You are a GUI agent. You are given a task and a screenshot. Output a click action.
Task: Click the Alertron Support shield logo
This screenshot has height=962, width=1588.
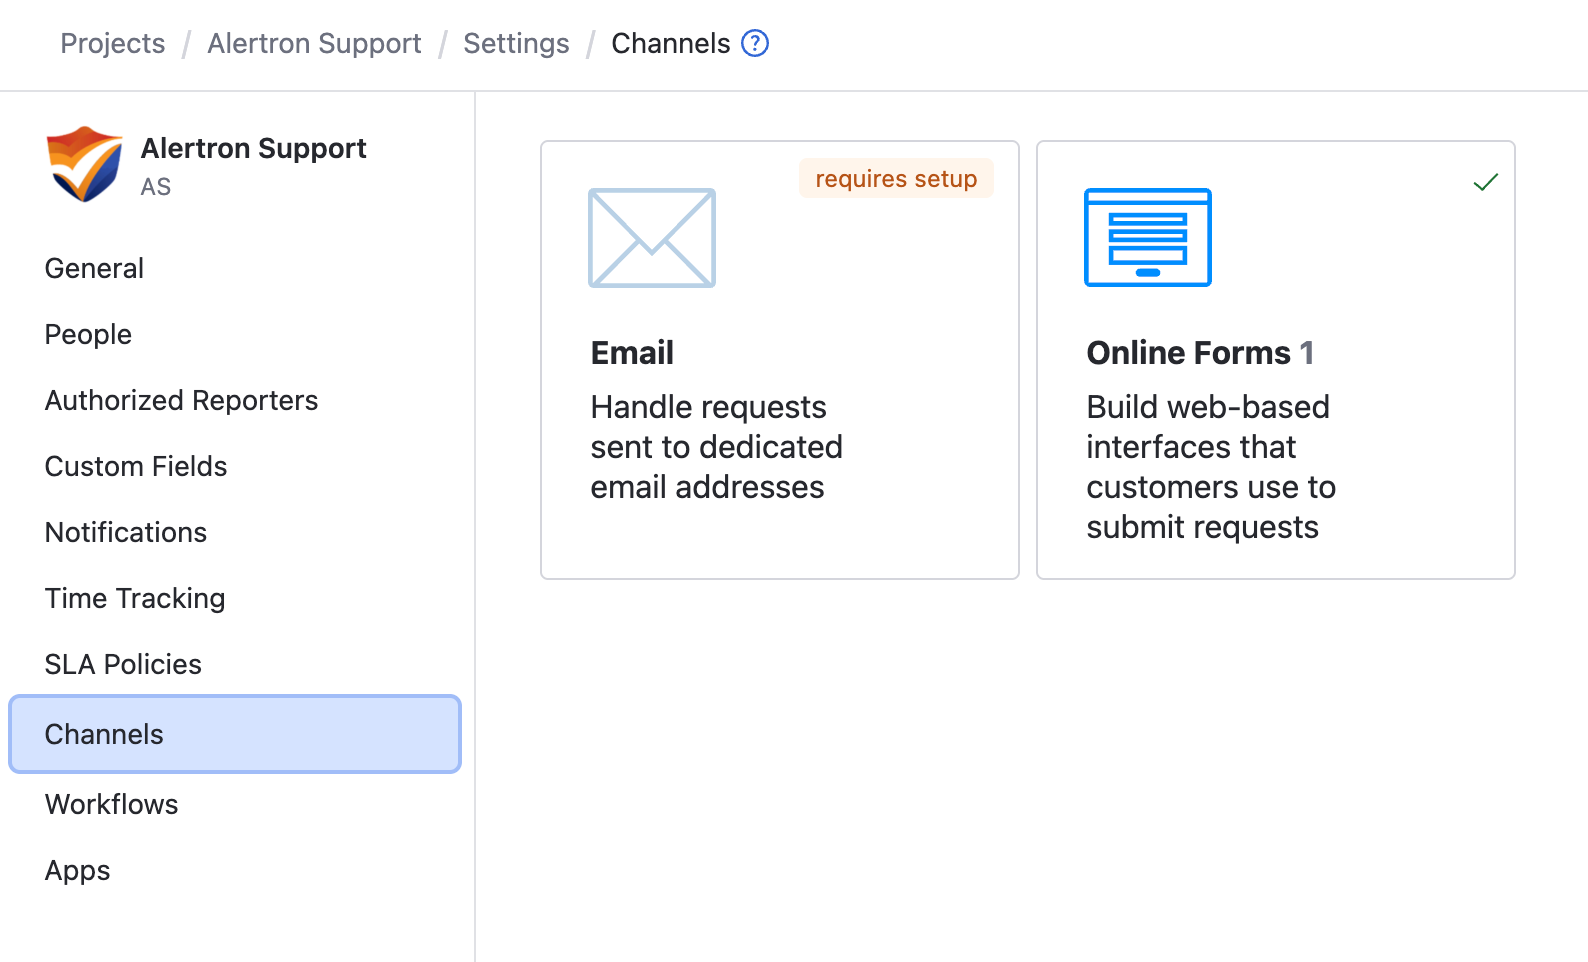[x=85, y=164]
